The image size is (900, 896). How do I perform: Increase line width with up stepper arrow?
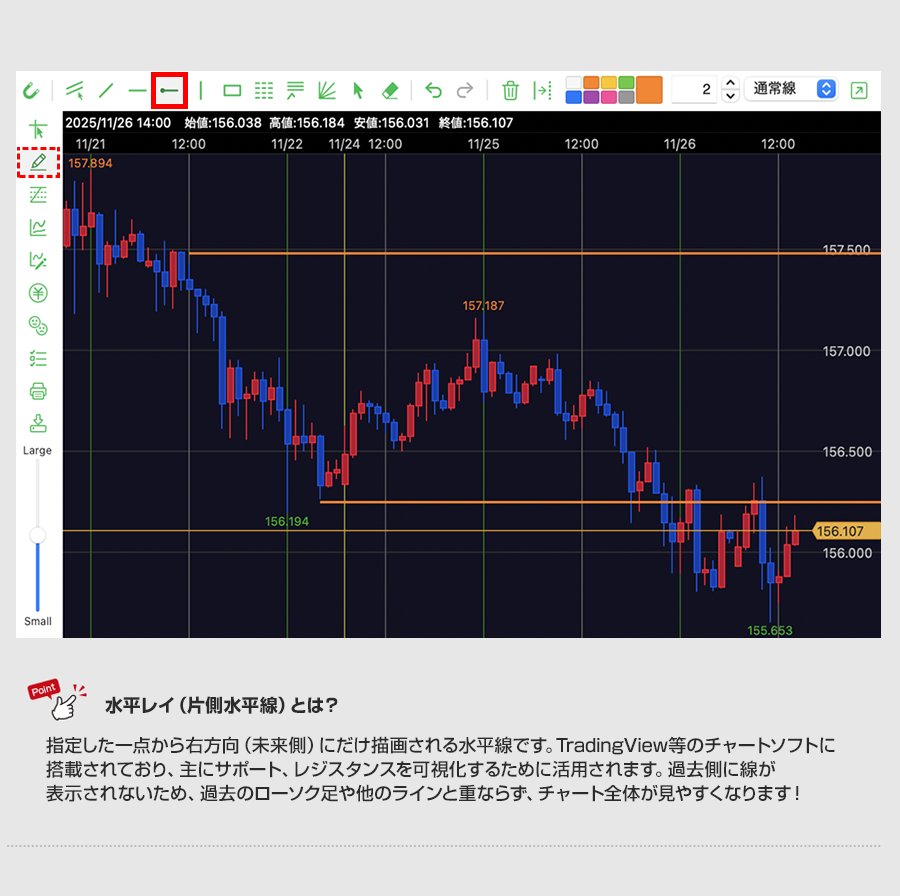(x=730, y=84)
